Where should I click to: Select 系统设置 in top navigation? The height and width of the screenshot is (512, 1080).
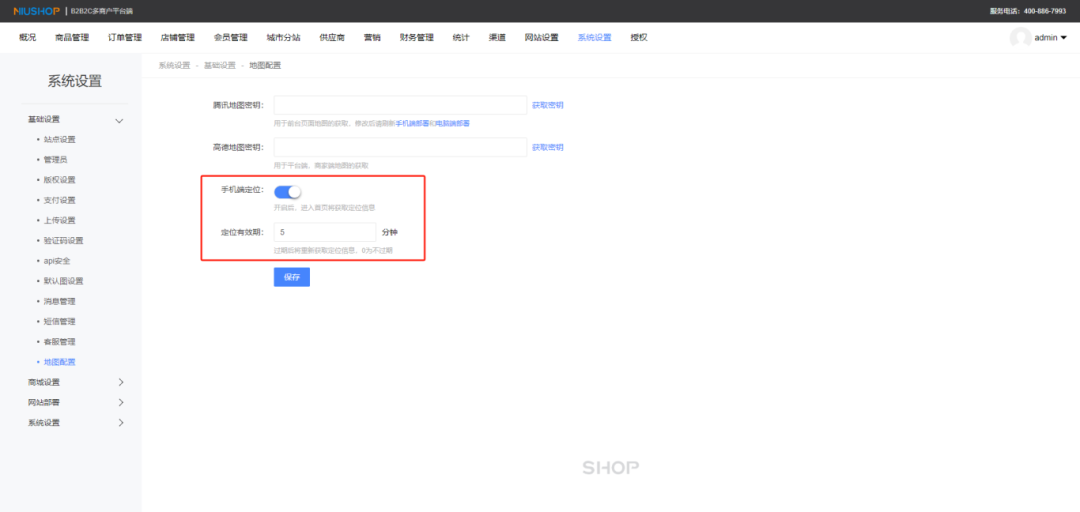594,38
